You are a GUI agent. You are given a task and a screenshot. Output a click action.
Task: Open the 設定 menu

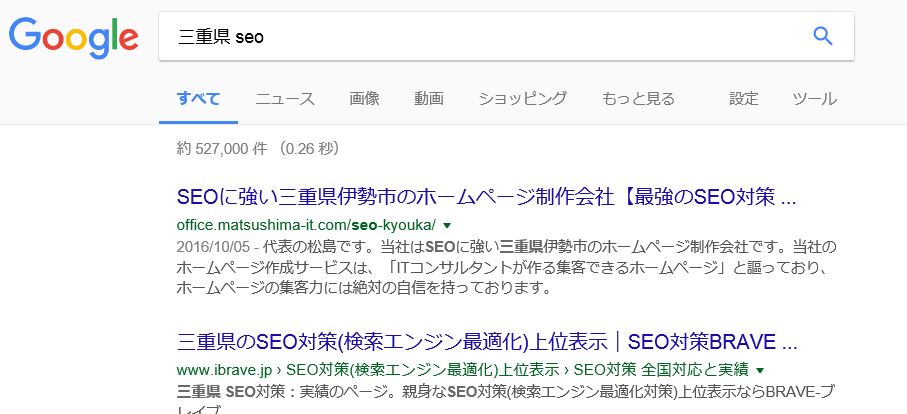[x=743, y=99]
